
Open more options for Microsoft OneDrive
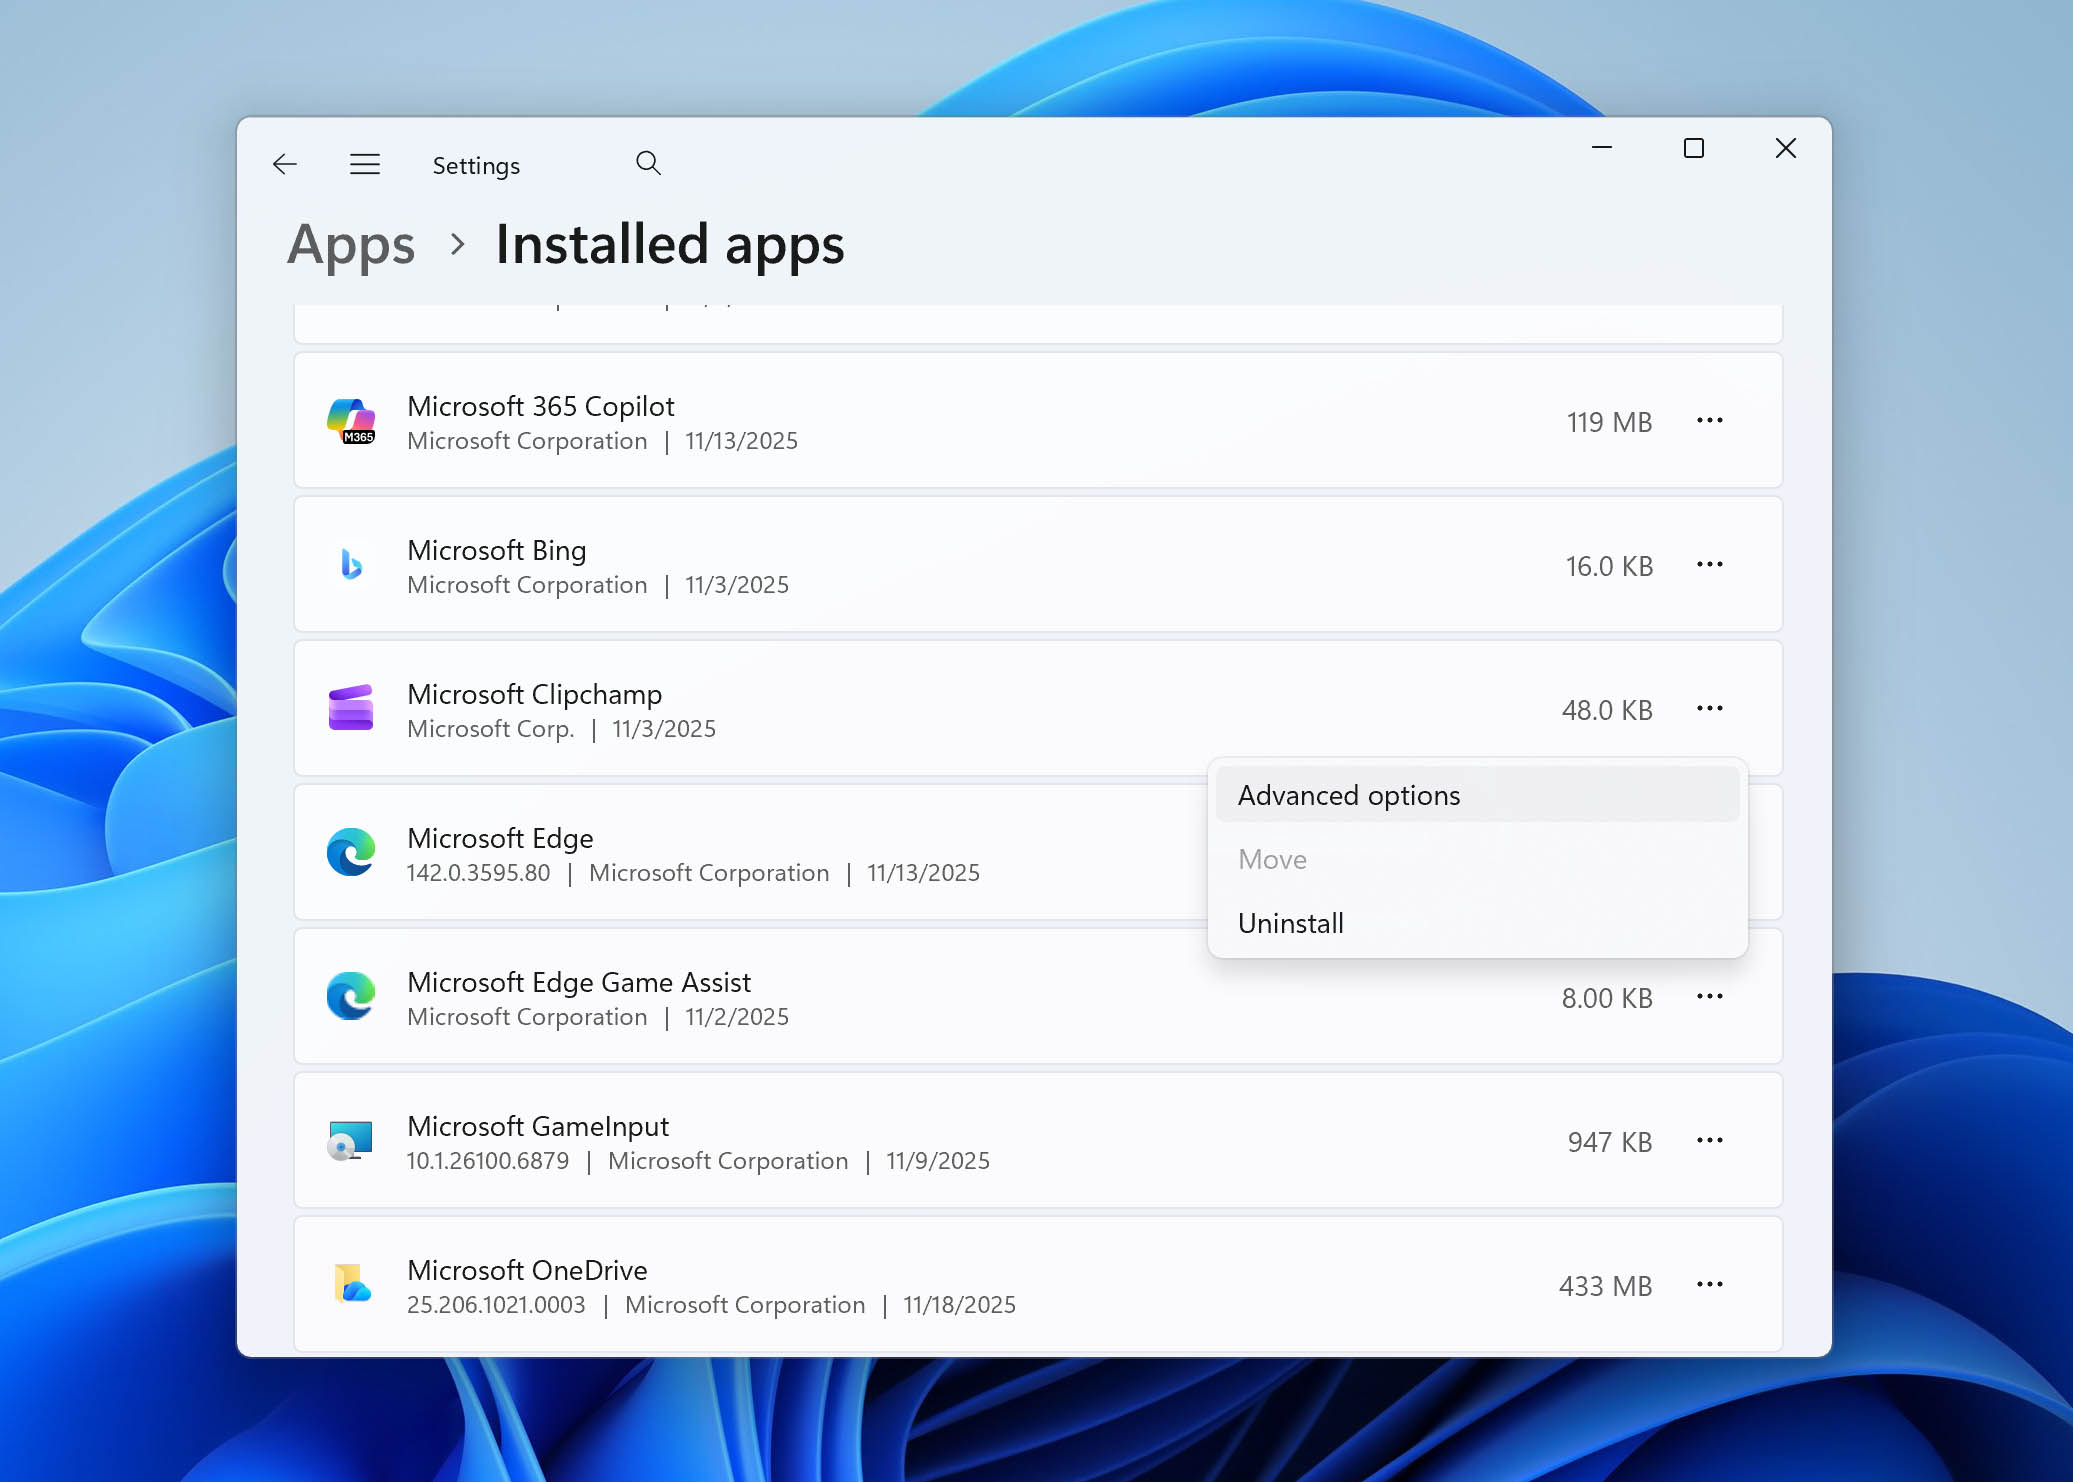click(1711, 1284)
